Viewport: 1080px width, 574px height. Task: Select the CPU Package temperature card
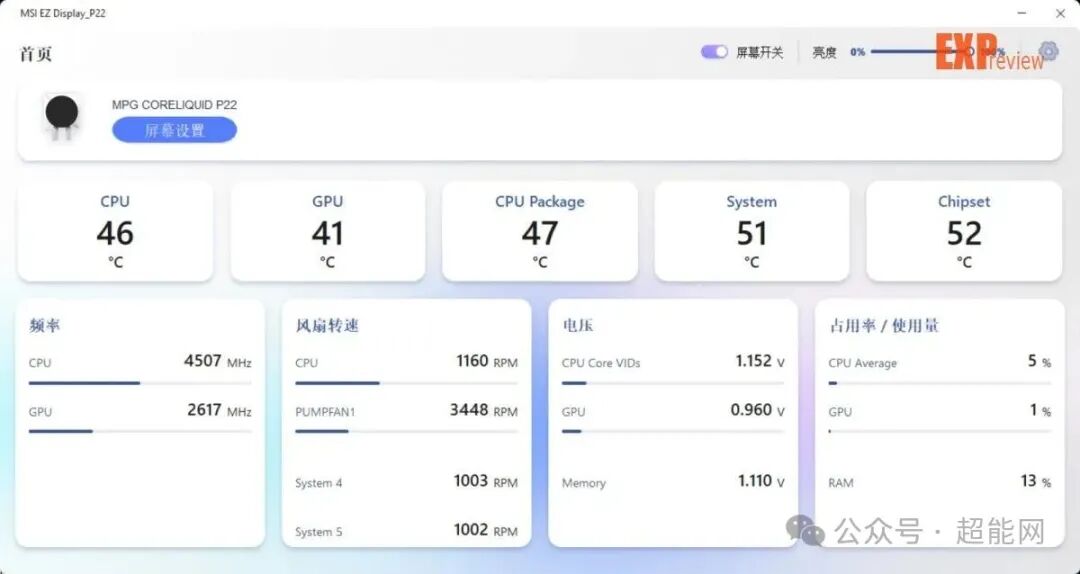[540, 232]
